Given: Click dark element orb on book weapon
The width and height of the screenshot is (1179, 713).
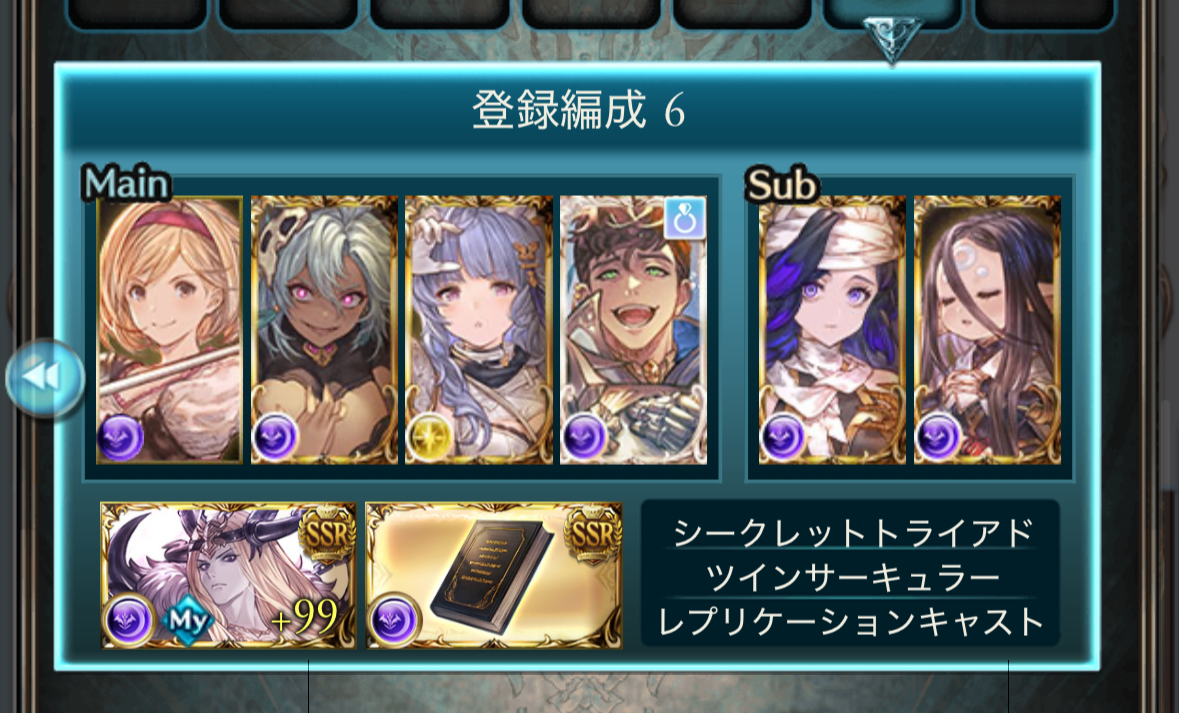Looking at the screenshot, I should click(x=394, y=620).
